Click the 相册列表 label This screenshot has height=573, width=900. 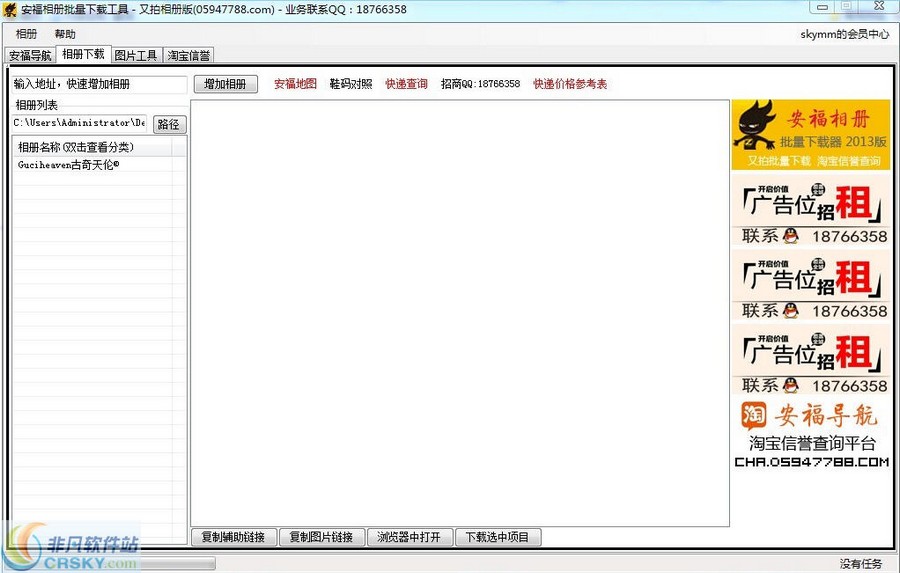coord(37,105)
